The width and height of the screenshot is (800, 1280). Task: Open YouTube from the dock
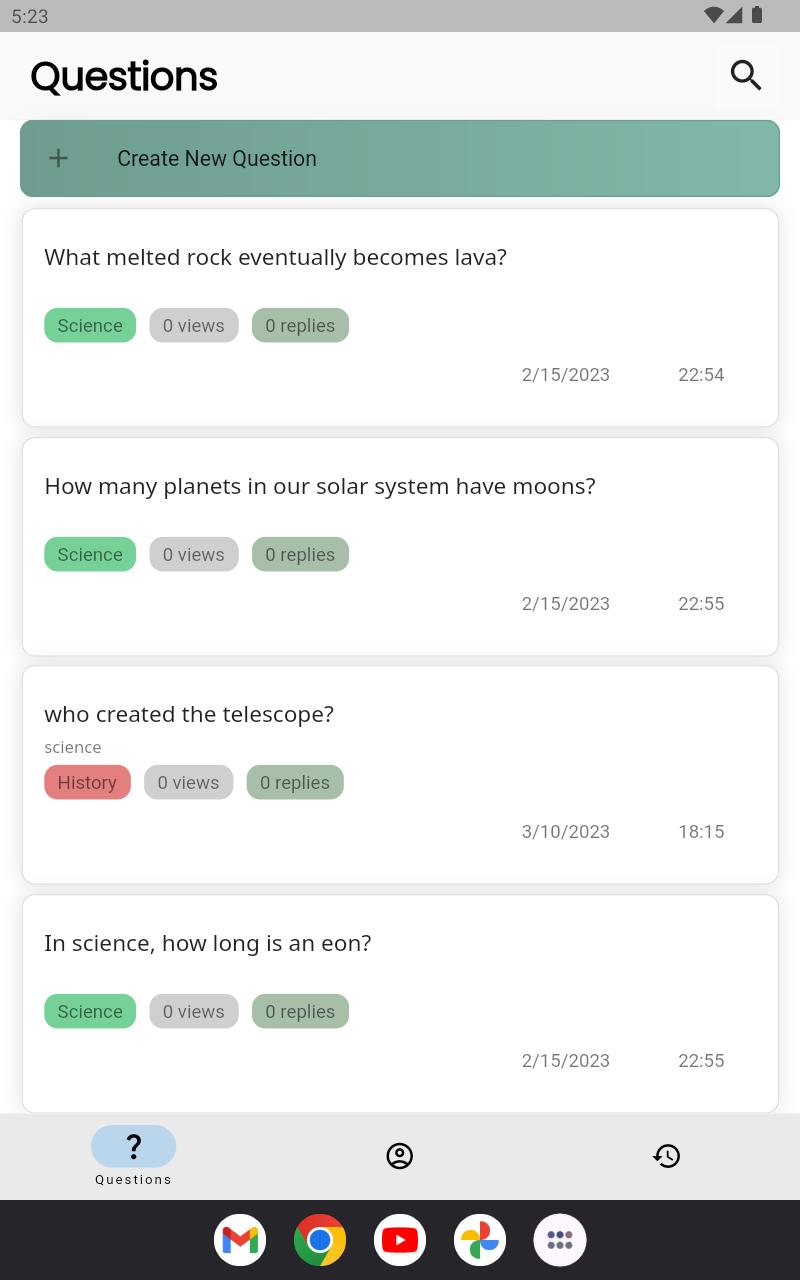(x=400, y=1240)
